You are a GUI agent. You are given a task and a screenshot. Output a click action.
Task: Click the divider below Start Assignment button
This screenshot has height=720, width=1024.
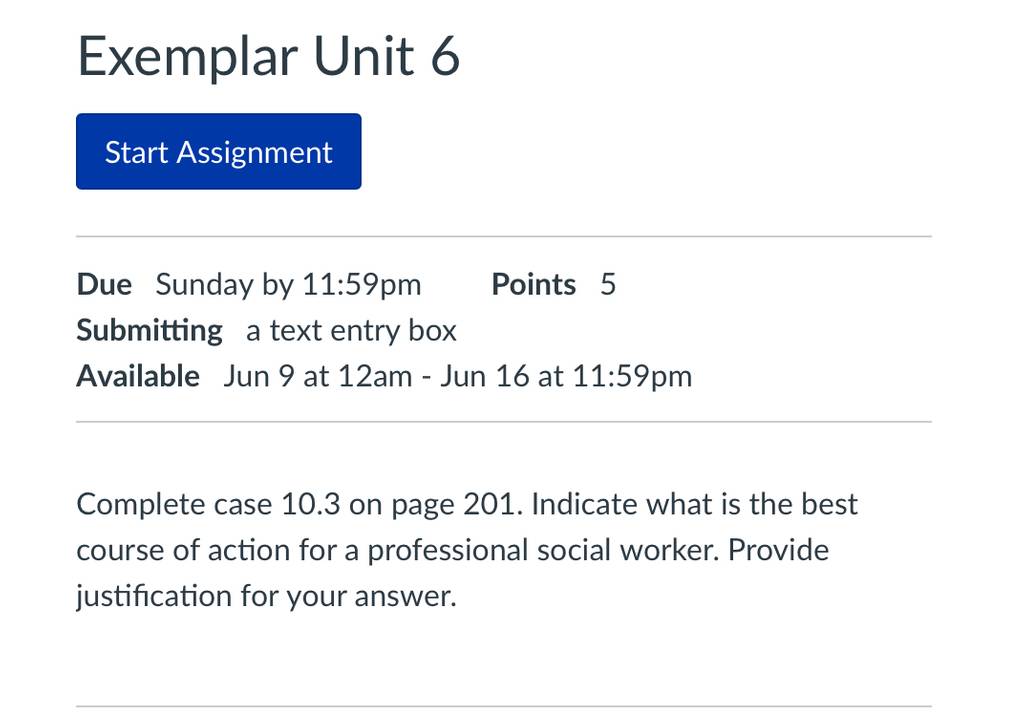[504, 237]
